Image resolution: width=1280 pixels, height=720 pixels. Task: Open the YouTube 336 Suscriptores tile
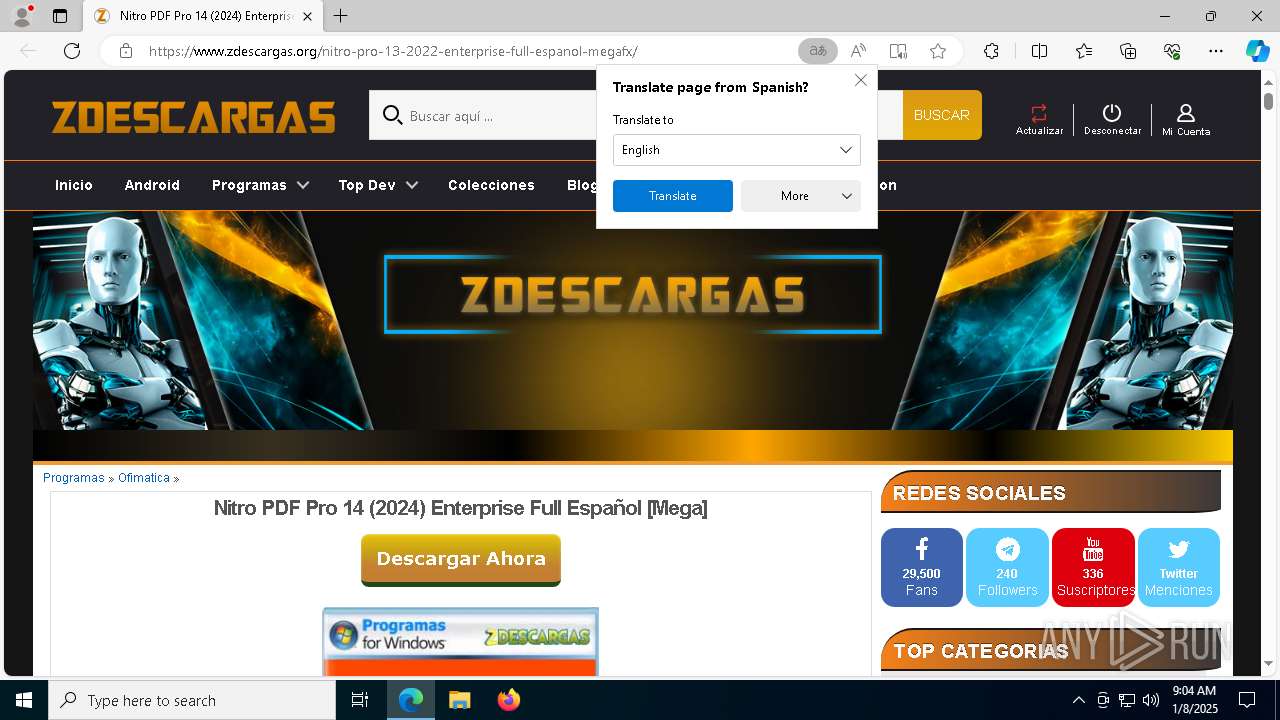click(x=1093, y=567)
